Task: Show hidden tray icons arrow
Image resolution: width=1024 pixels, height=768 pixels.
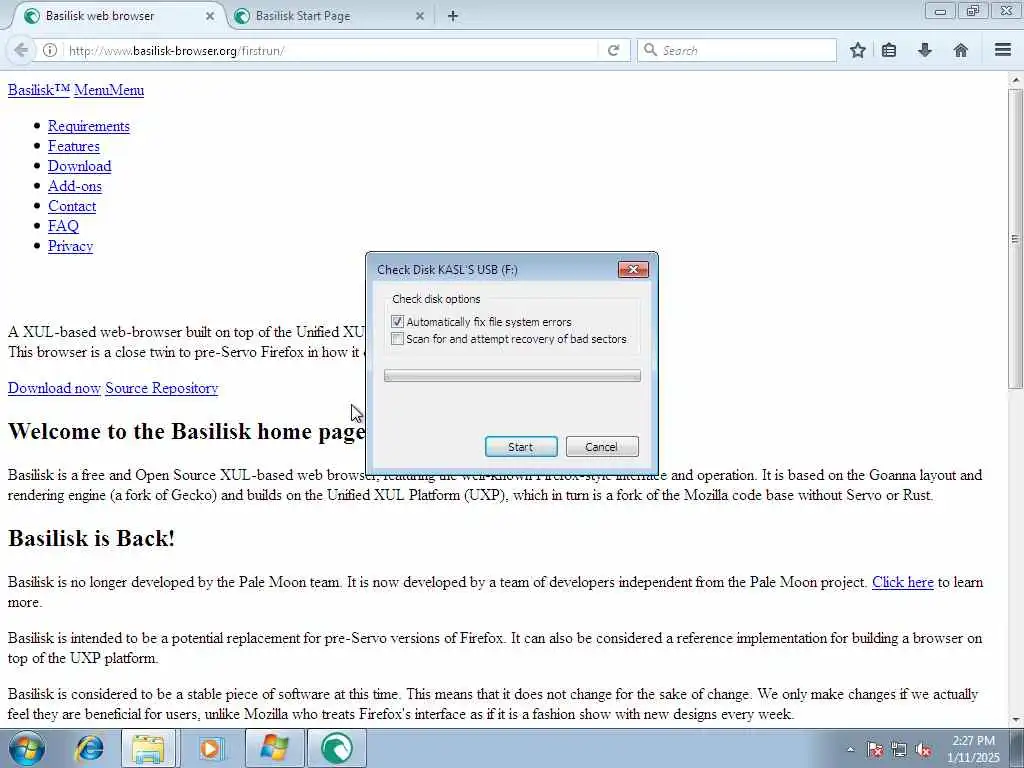Action: point(850,750)
